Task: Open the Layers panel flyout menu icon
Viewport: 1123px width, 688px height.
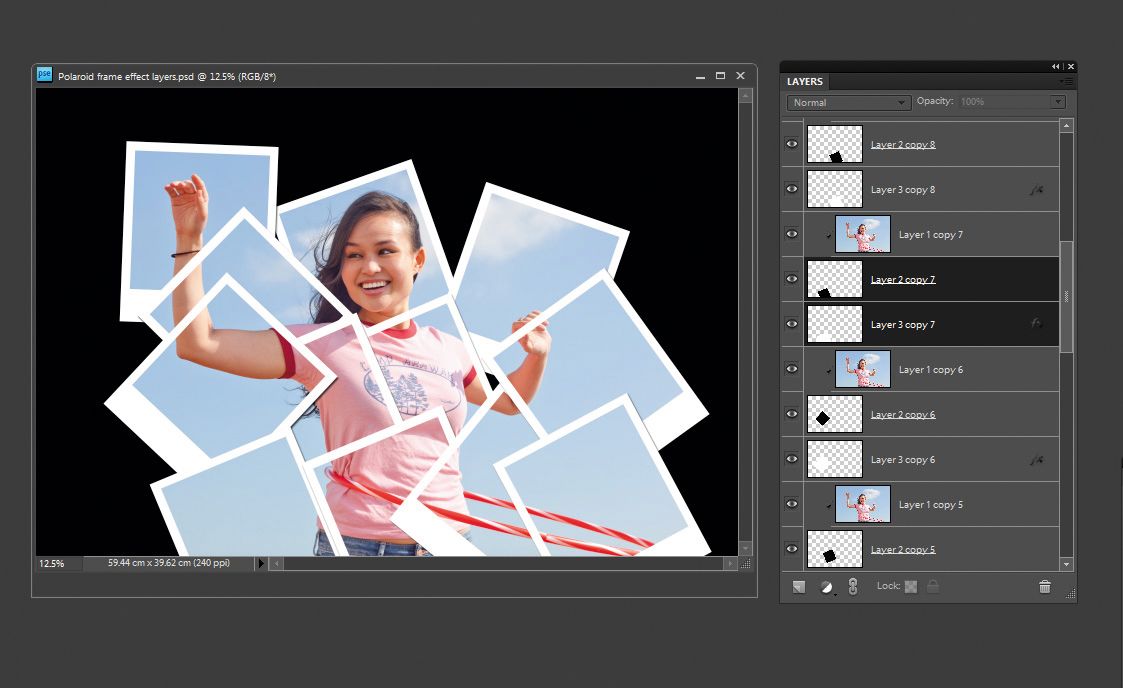Action: click(1067, 81)
